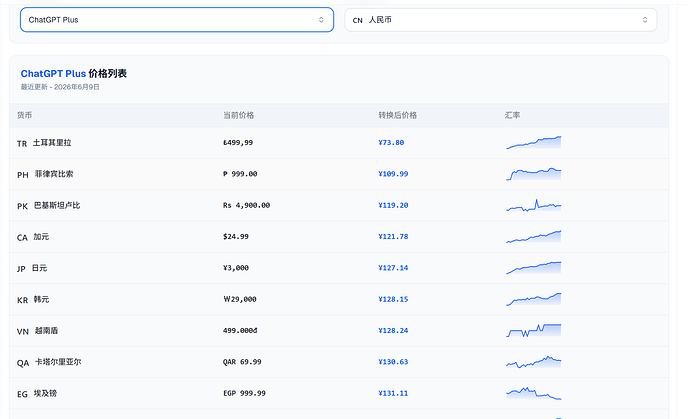Viewport: 690px width, 419px height.
Task: Click the Turkish lira exchange rate chart
Action: click(x=534, y=143)
